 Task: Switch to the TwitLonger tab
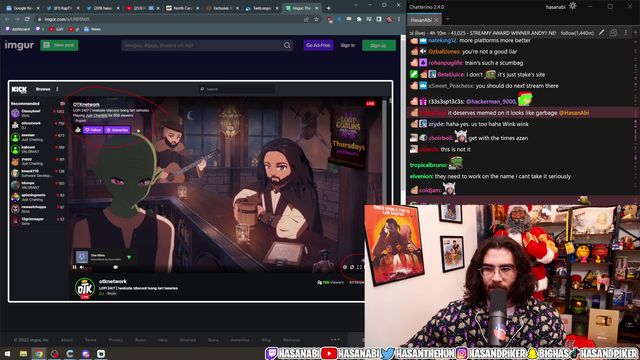click(262, 8)
